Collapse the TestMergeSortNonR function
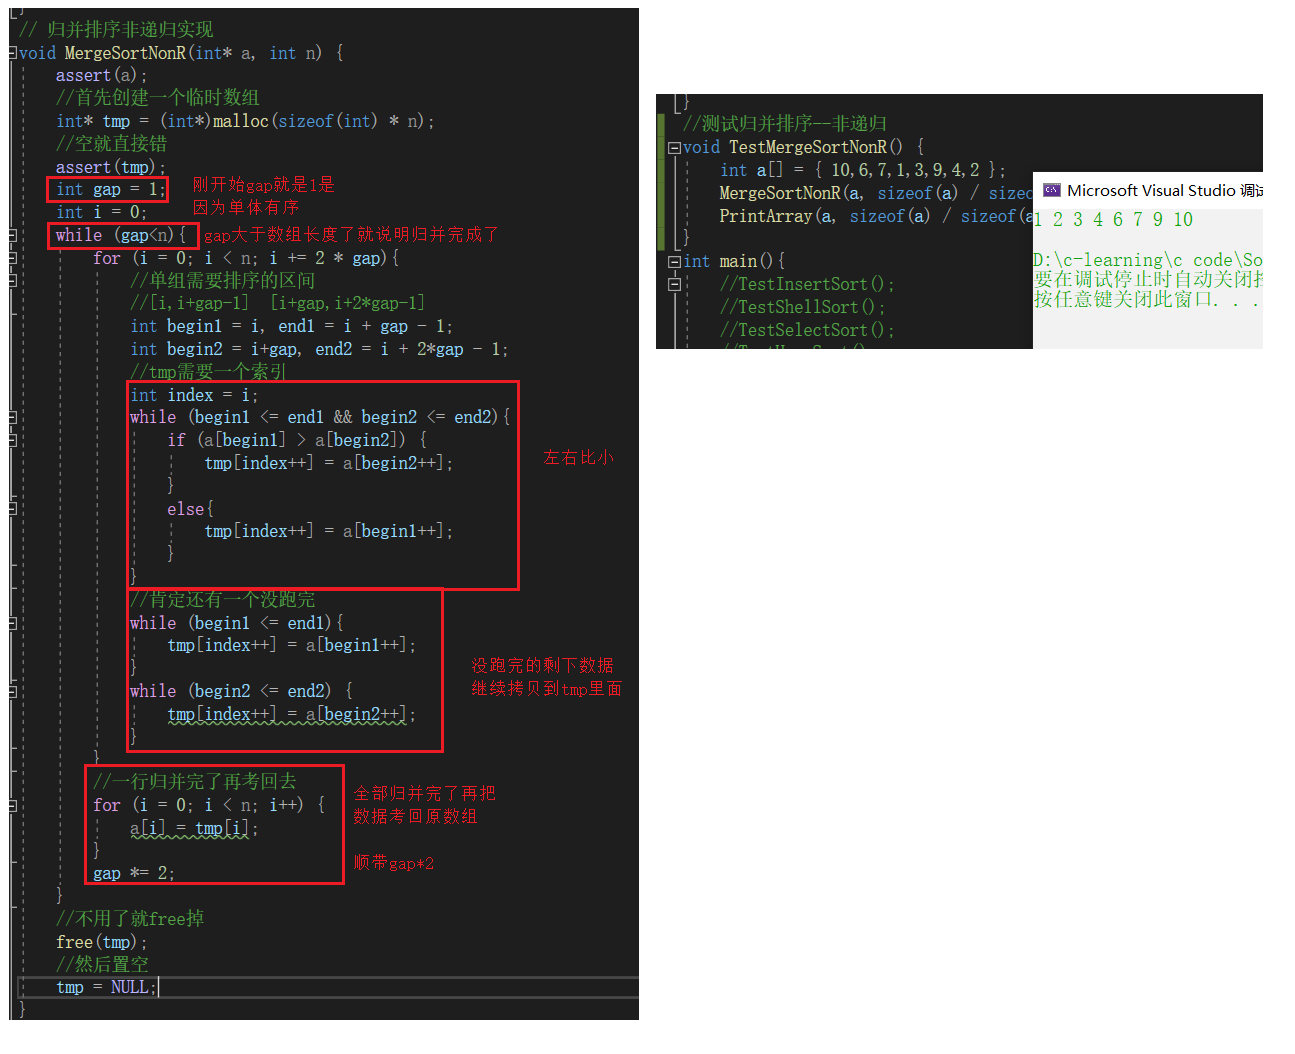1295x1054 pixels. 674,148
